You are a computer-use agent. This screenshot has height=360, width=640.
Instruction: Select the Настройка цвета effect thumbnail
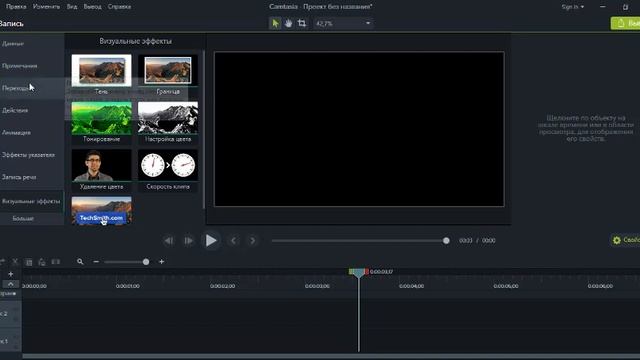coord(168,122)
